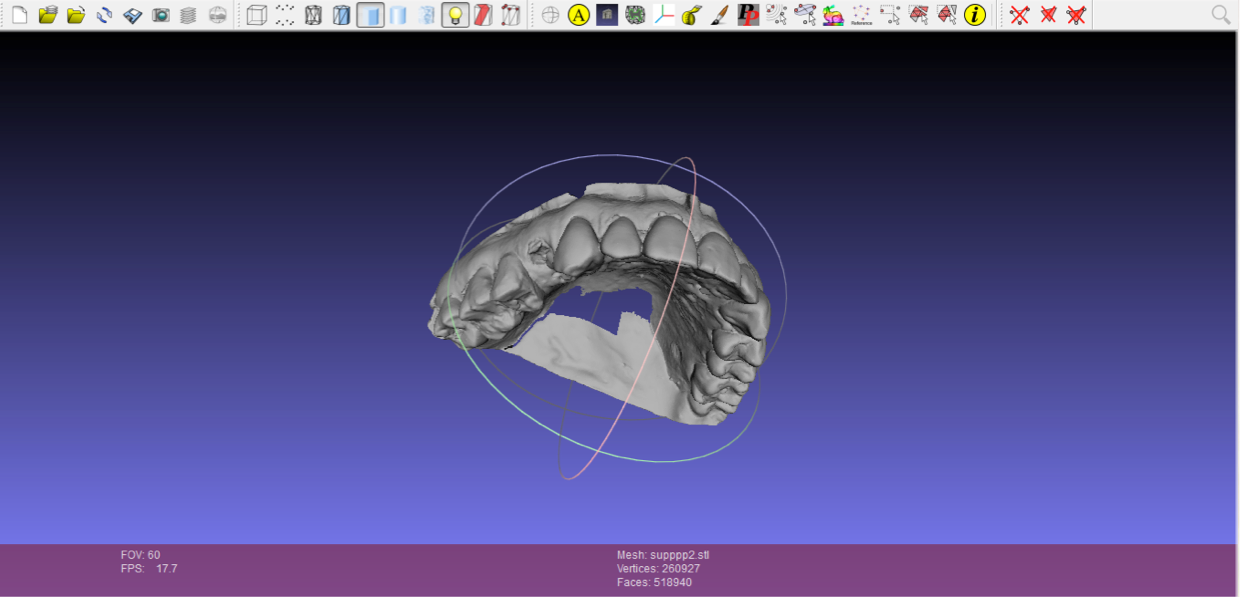The width and height of the screenshot is (1240, 597).
Task: Delete the selected vertices
Action: 1019,15
